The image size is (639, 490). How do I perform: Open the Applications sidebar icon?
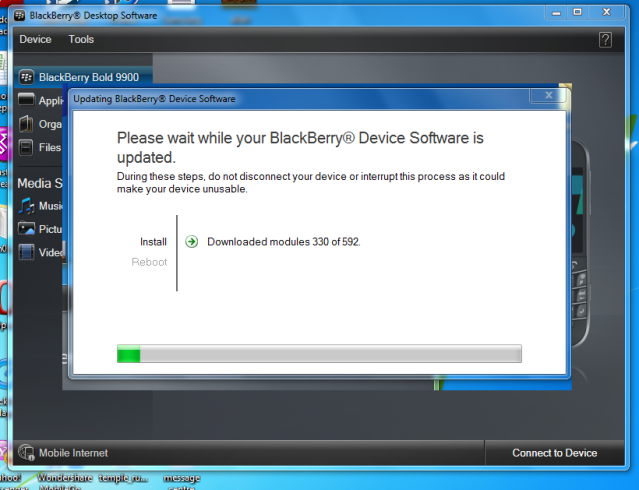[x=27, y=100]
